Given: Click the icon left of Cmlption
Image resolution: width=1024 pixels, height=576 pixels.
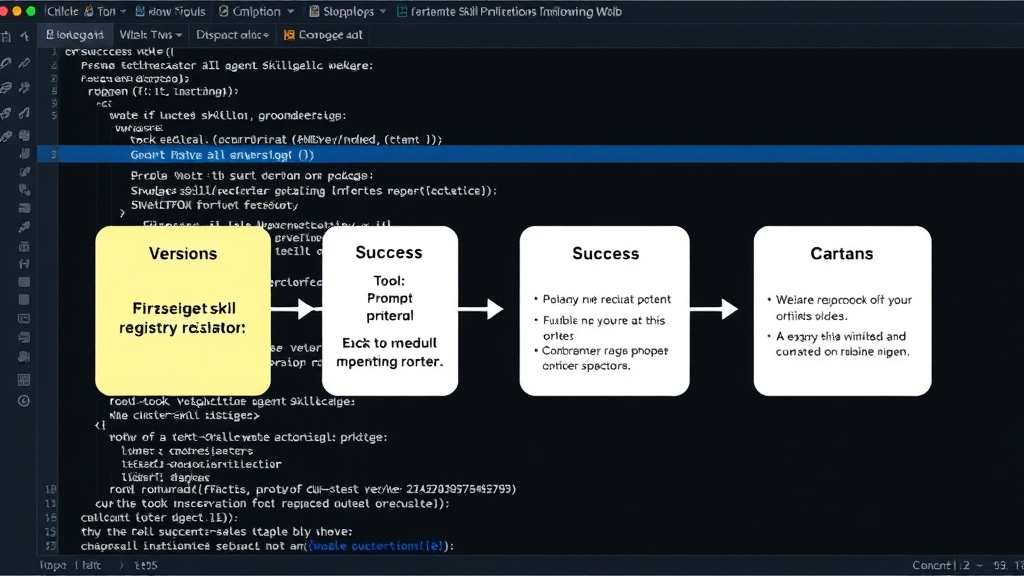Looking at the screenshot, I should tap(223, 11).
